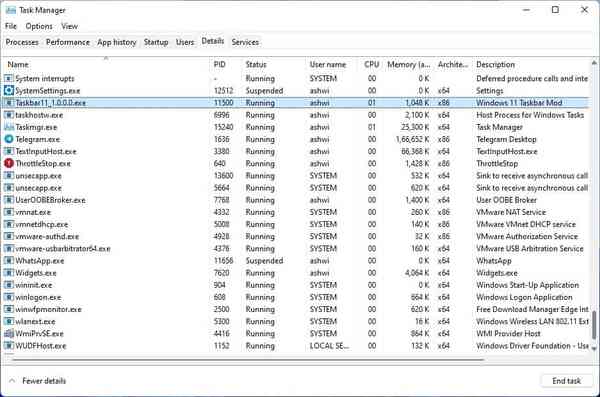This screenshot has width=600, height=397.
Task: Sort by the Description column header
Action: [x=531, y=64]
